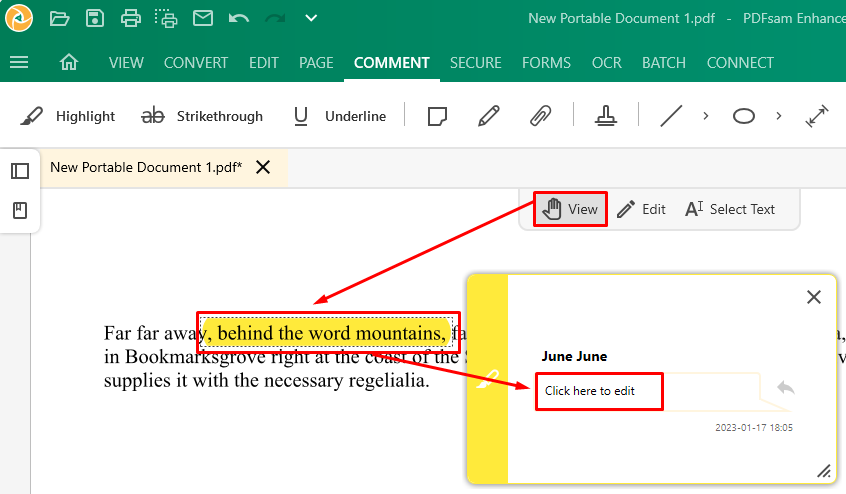Switch to View mode

pyautogui.click(x=570, y=209)
